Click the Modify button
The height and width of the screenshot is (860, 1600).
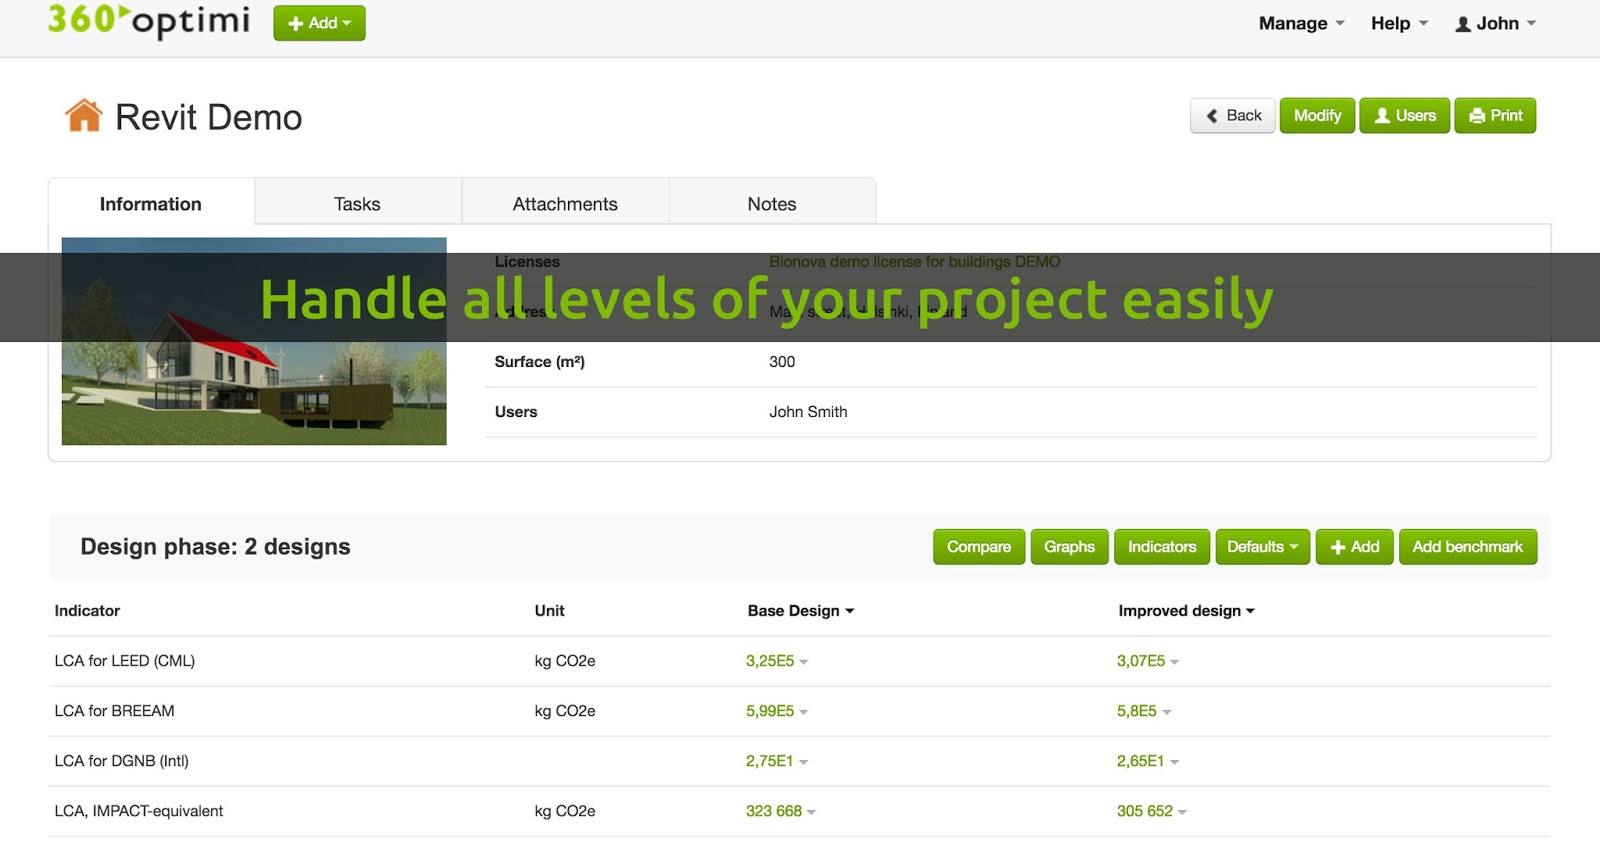[x=1317, y=115]
